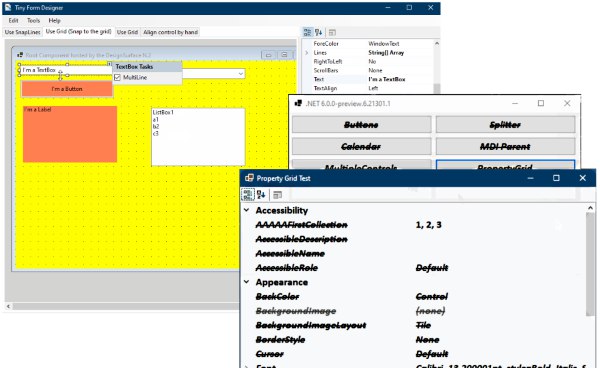
Task: Click the Alphabetical sort icon in Tiny Form Designer
Action: 318,33
